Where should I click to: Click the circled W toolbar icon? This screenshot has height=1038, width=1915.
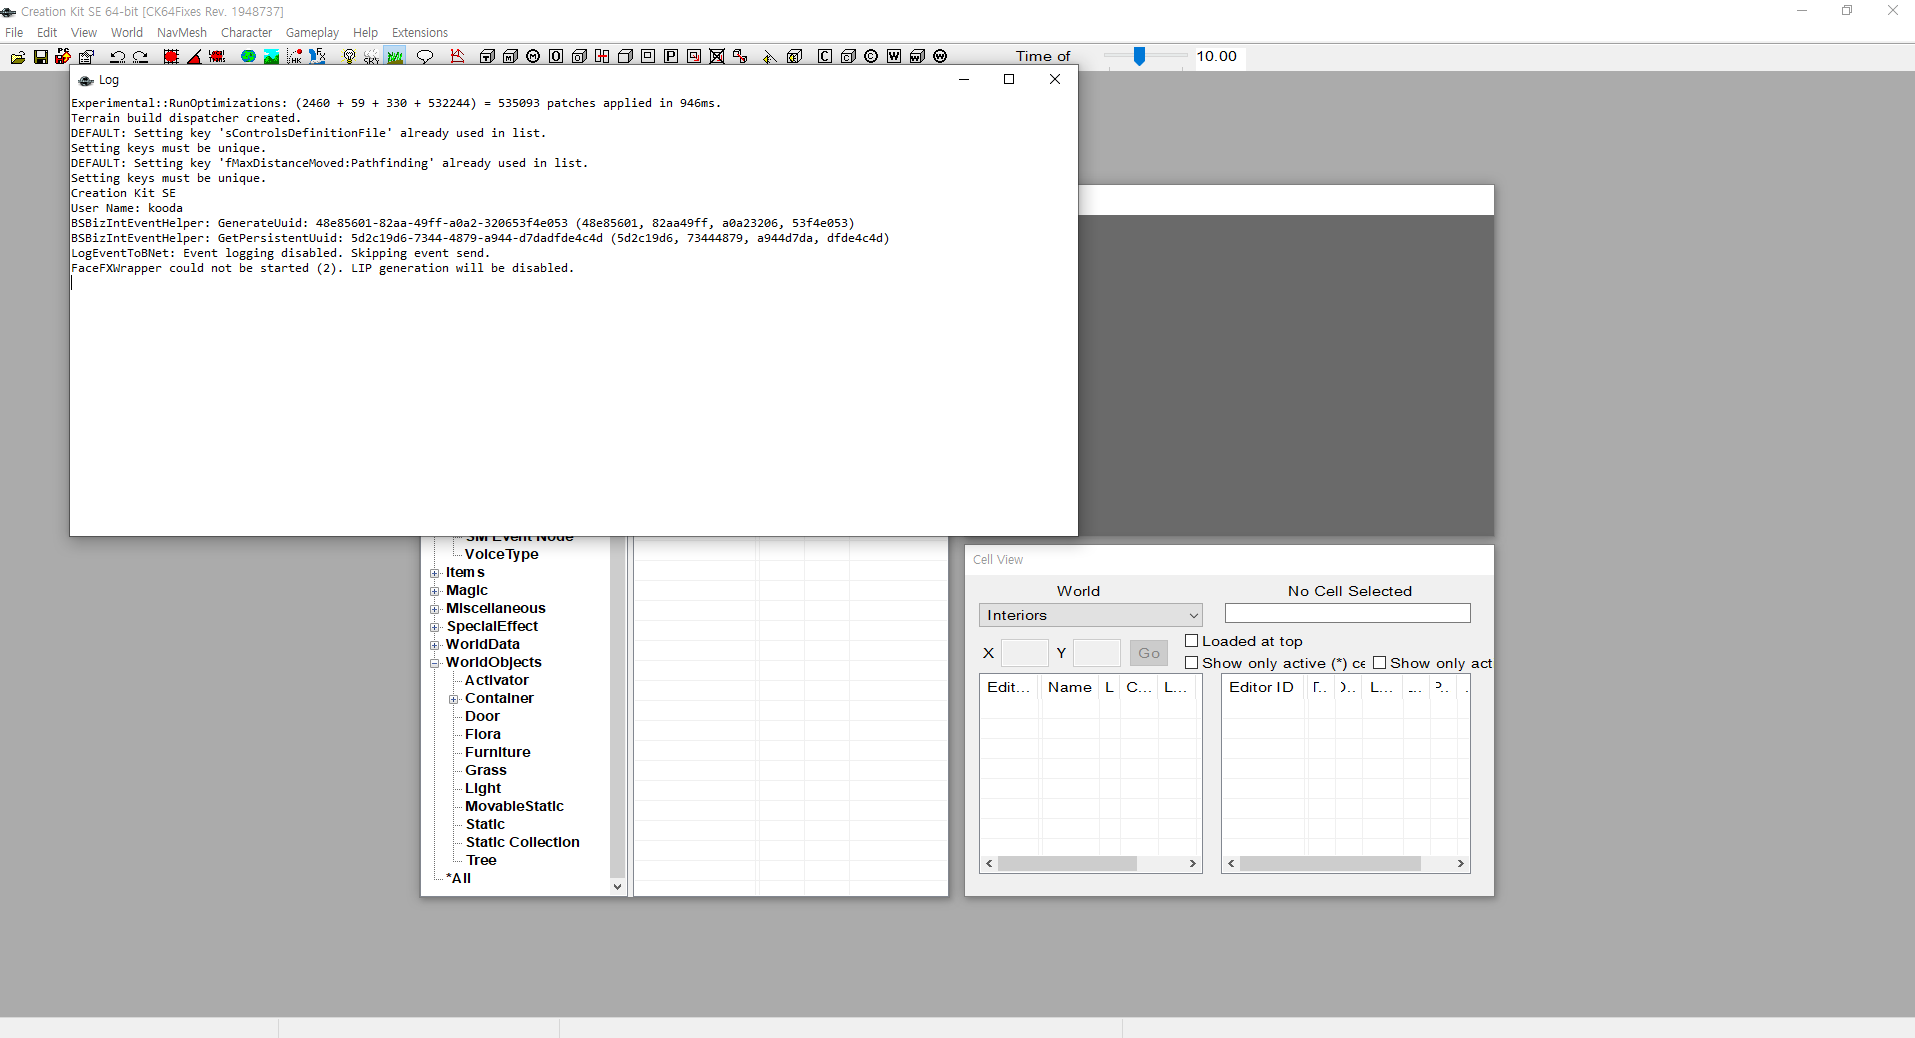[940, 57]
